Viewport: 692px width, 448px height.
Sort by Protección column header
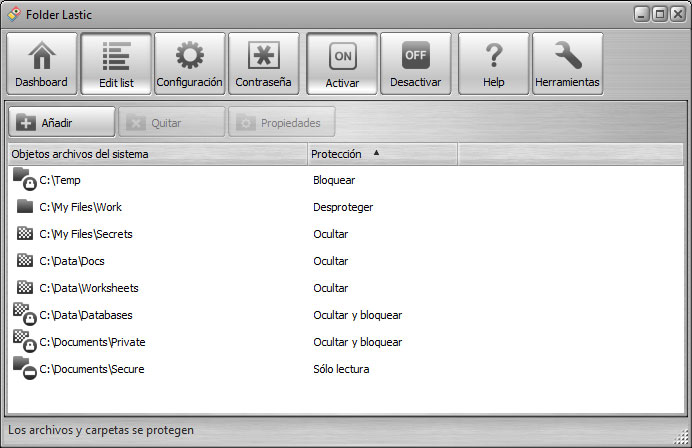382,154
